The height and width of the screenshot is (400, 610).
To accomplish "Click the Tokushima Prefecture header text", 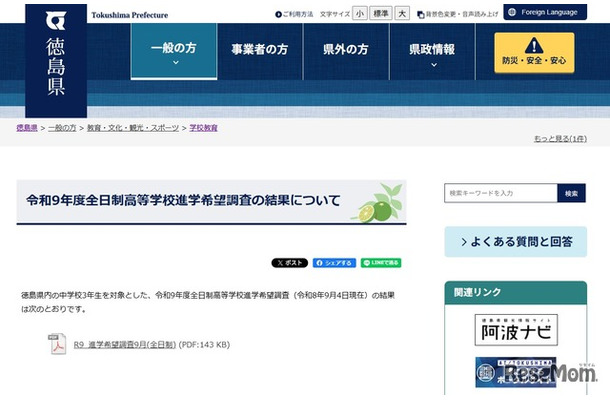I will tap(130, 15).
